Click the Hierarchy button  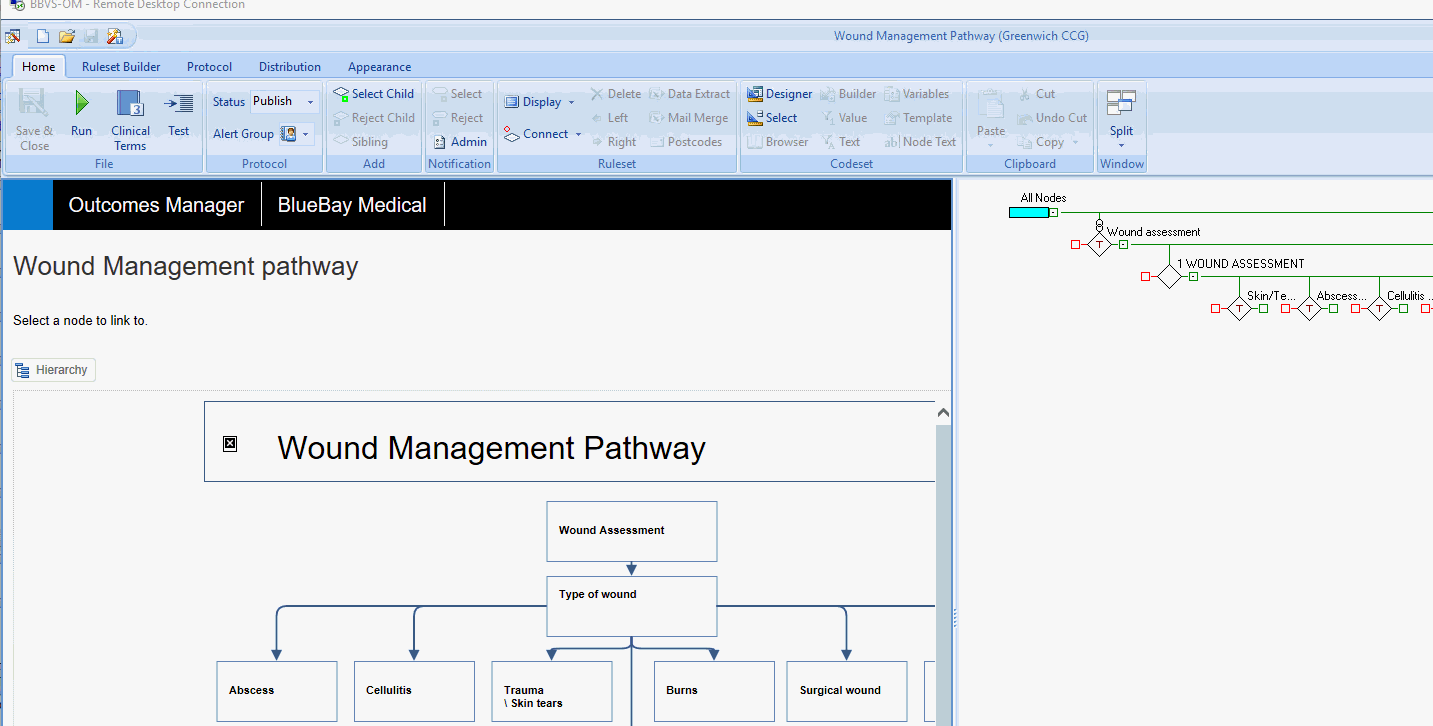click(53, 370)
